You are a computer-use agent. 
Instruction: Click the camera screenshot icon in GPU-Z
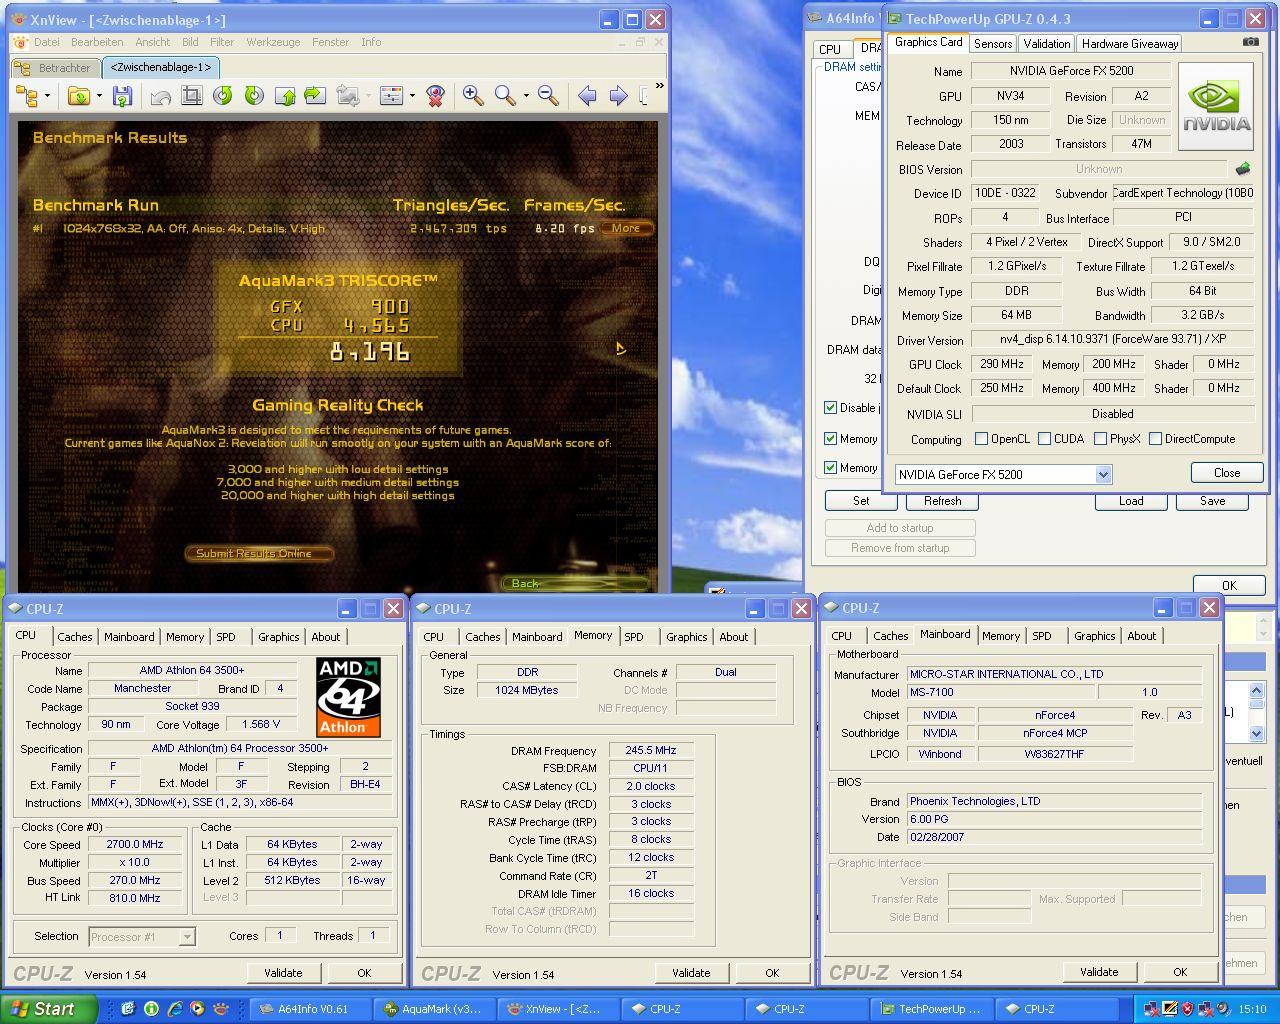pyautogui.click(x=1251, y=42)
